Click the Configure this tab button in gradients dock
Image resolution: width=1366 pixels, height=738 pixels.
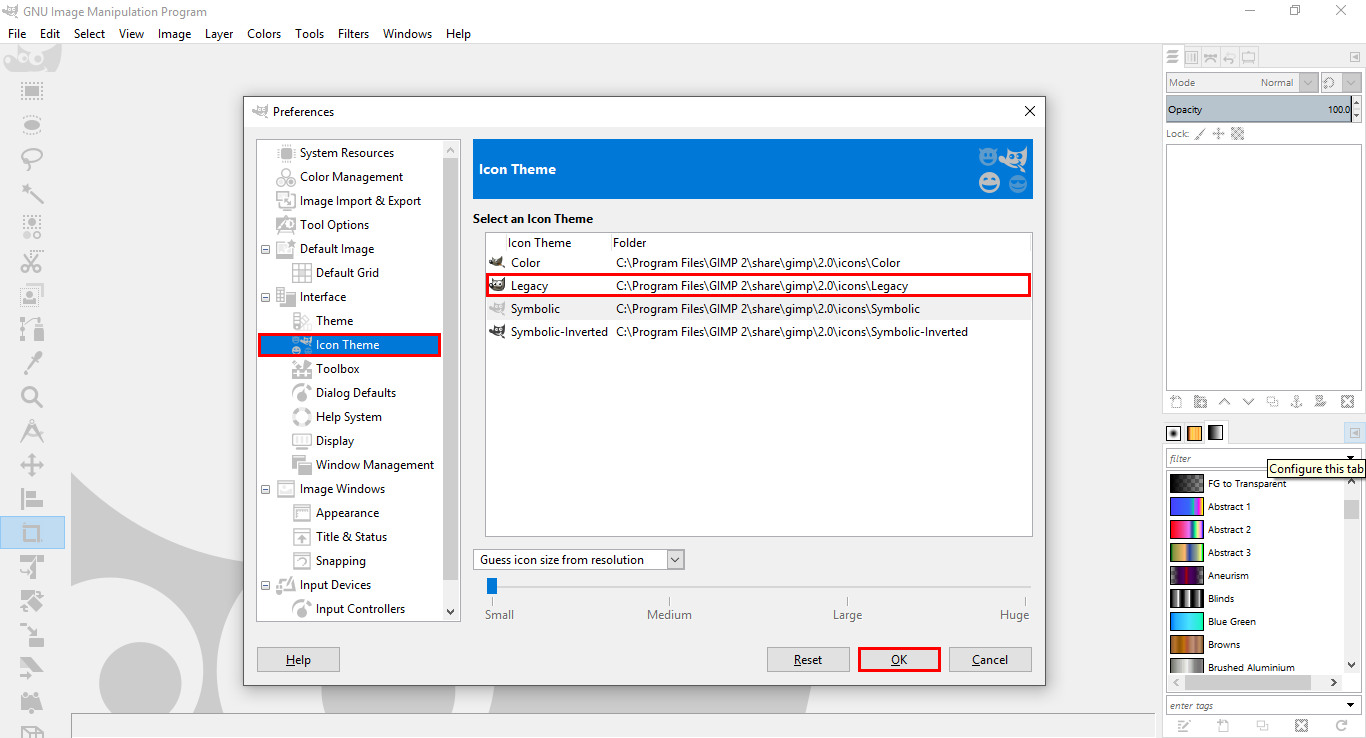click(1353, 433)
